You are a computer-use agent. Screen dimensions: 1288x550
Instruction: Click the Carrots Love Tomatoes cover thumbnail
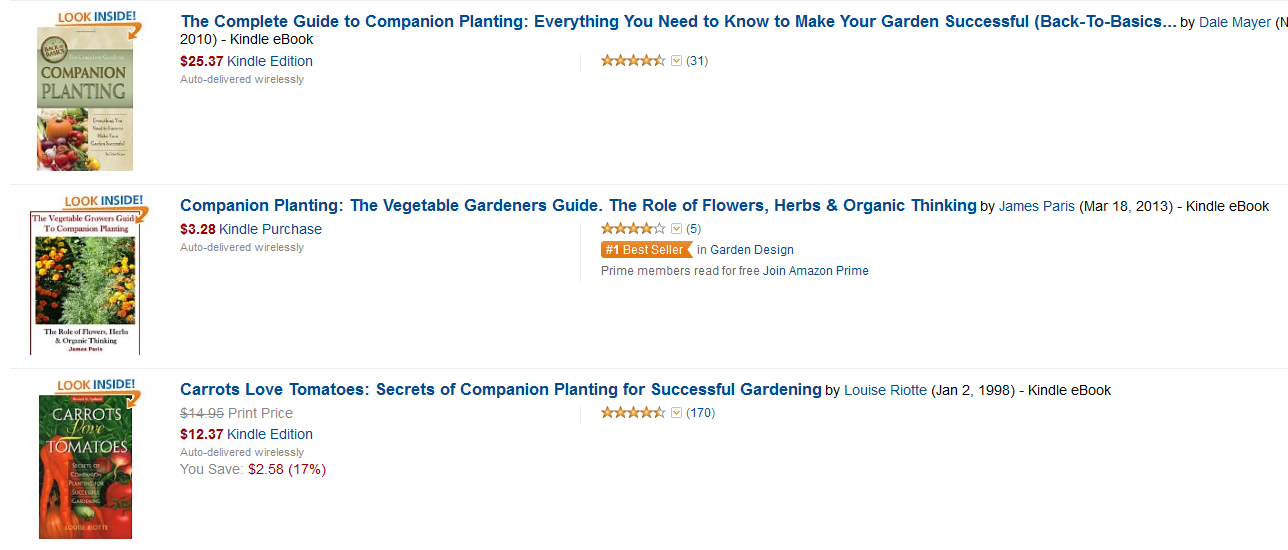pyautogui.click(x=85, y=466)
